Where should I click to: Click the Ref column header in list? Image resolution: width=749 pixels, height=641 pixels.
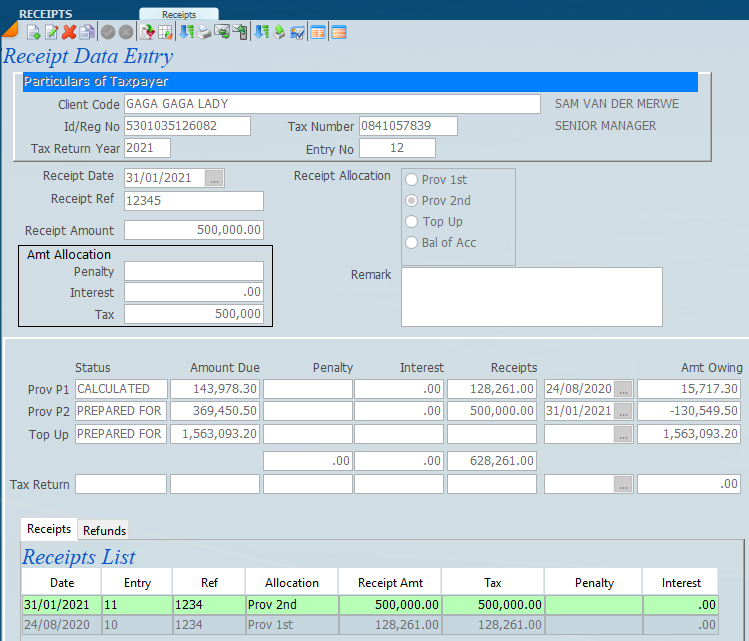[209, 582]
